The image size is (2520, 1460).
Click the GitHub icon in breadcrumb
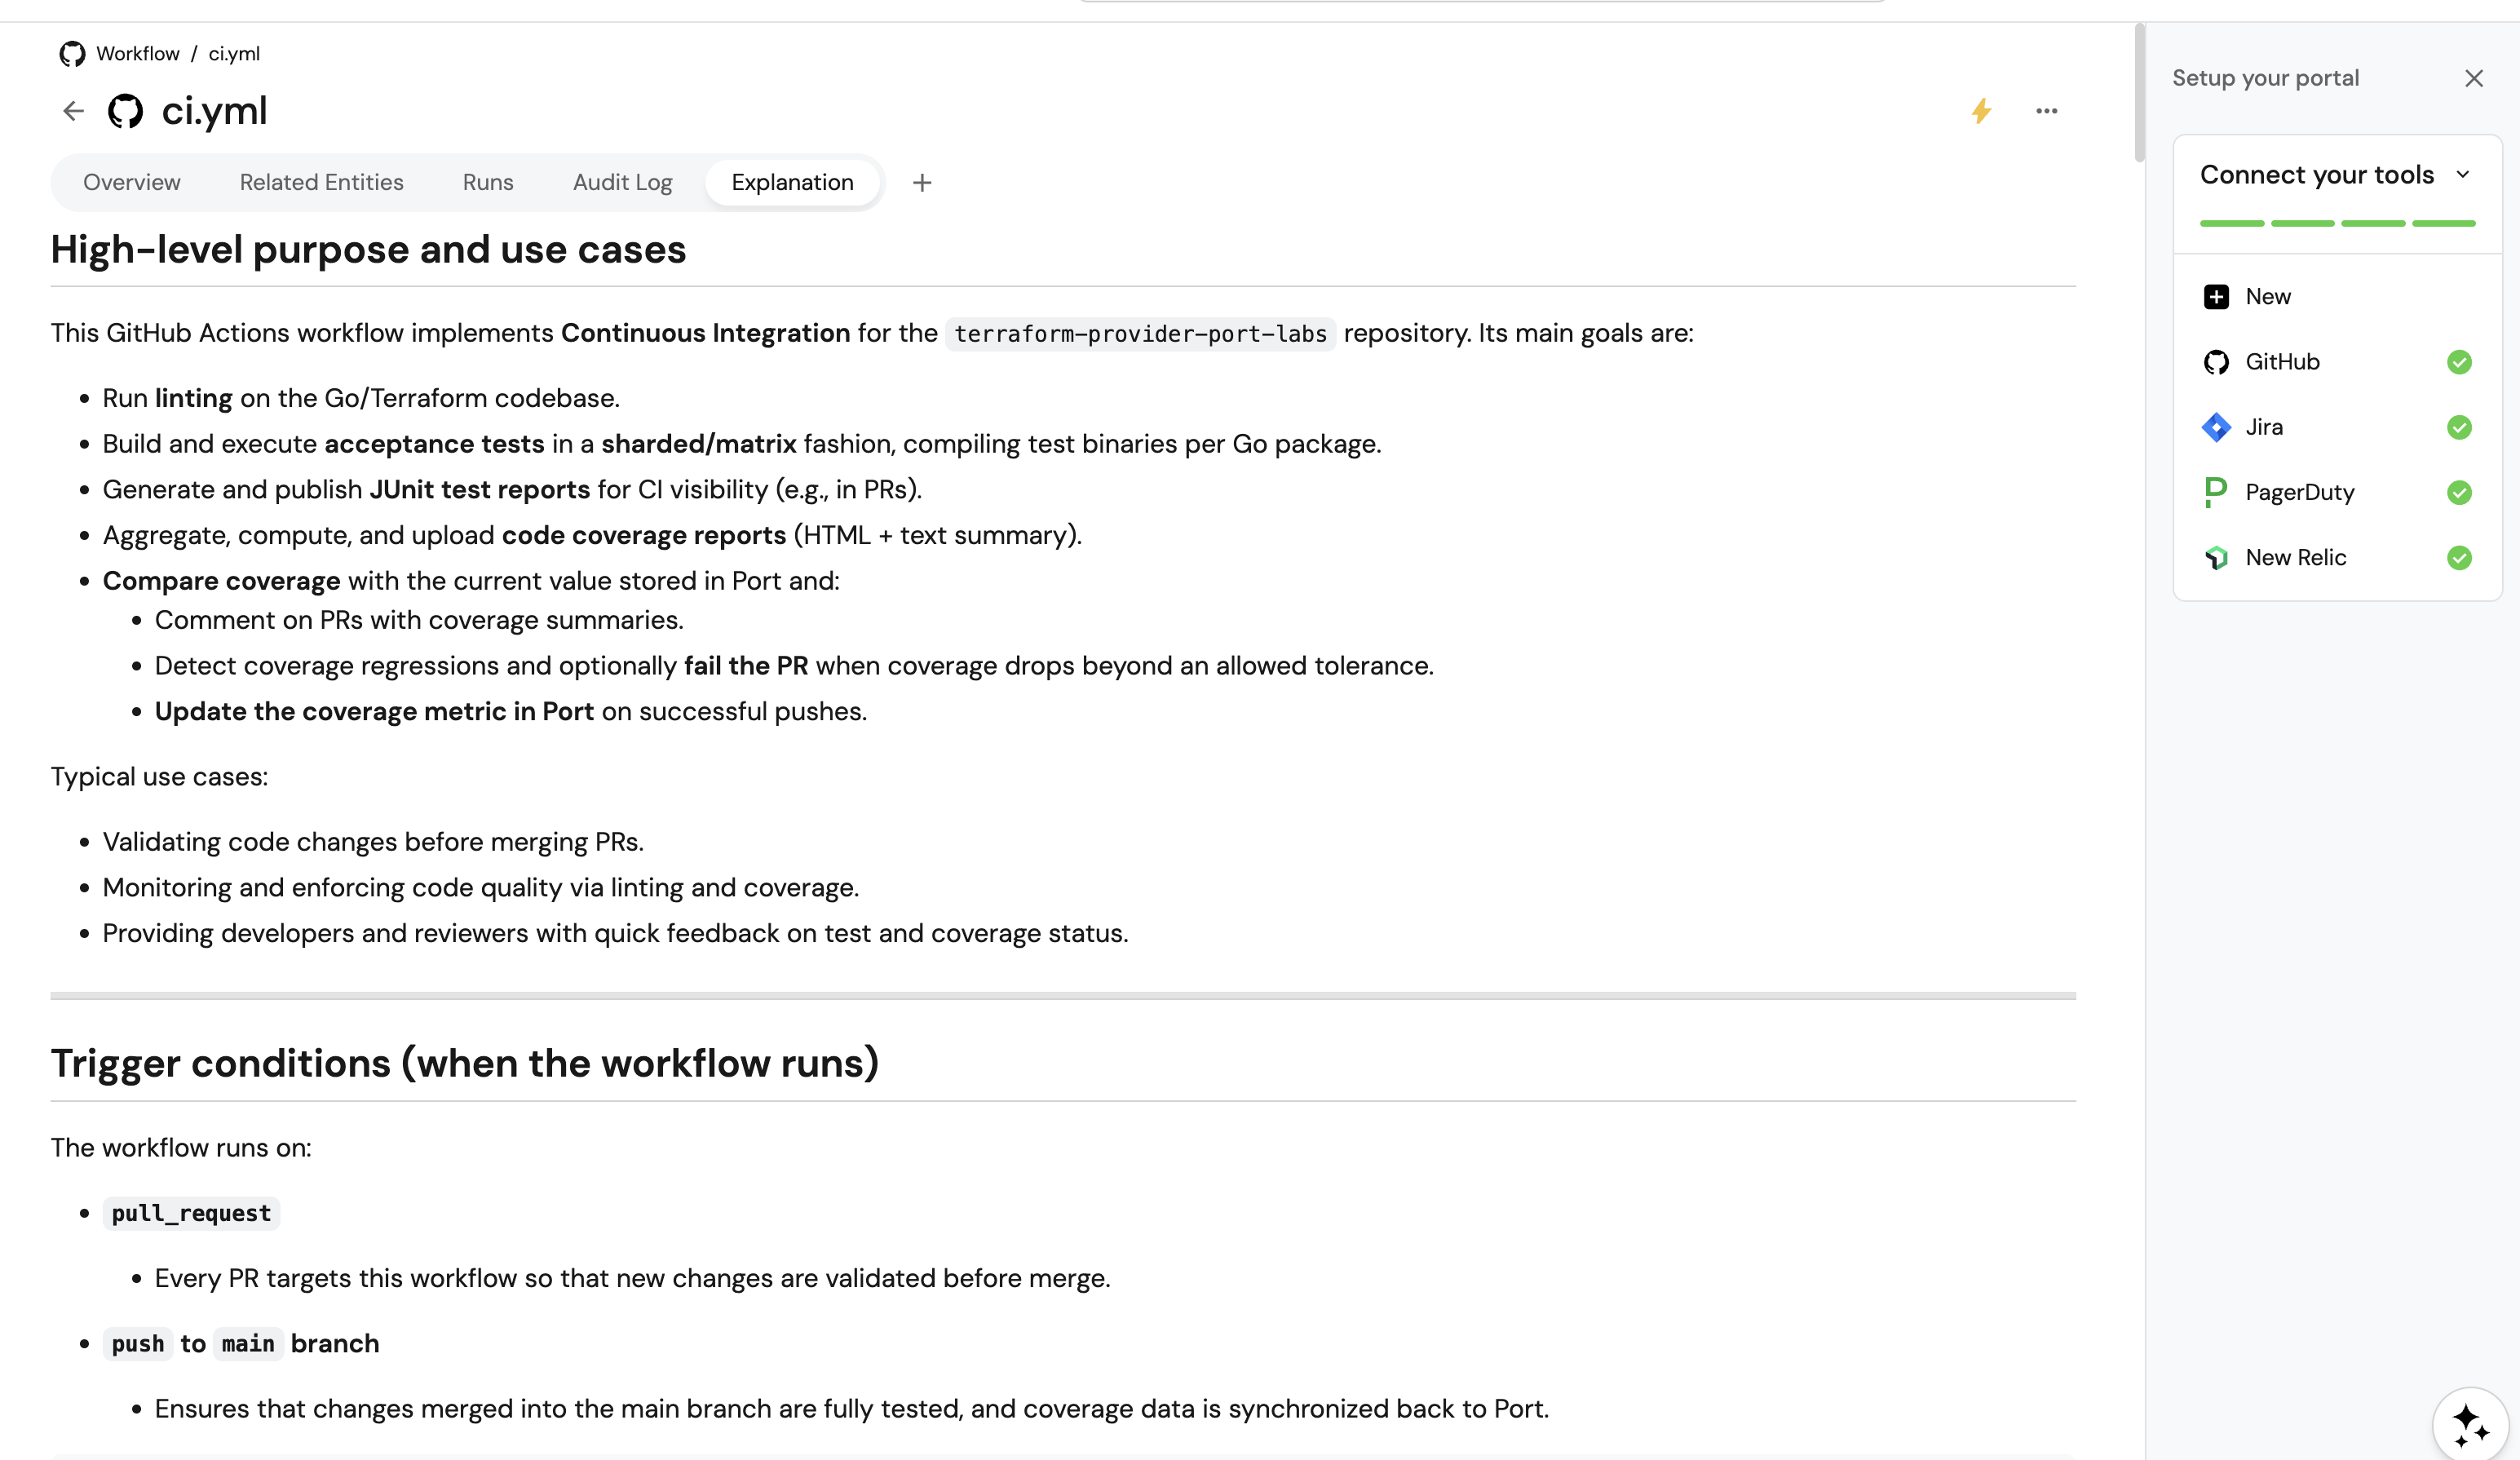pos(72,54)
